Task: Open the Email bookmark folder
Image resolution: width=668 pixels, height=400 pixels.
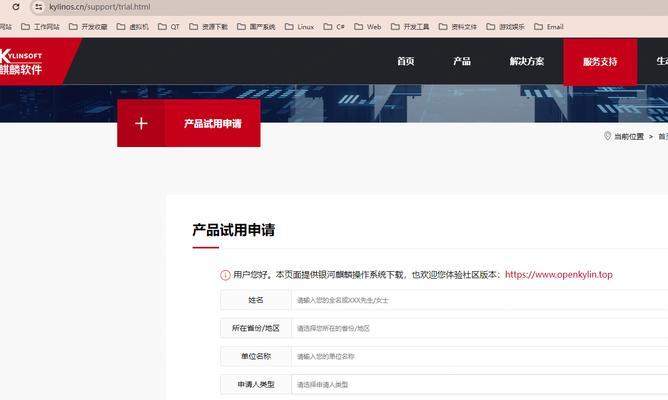Action: point(549,27)
